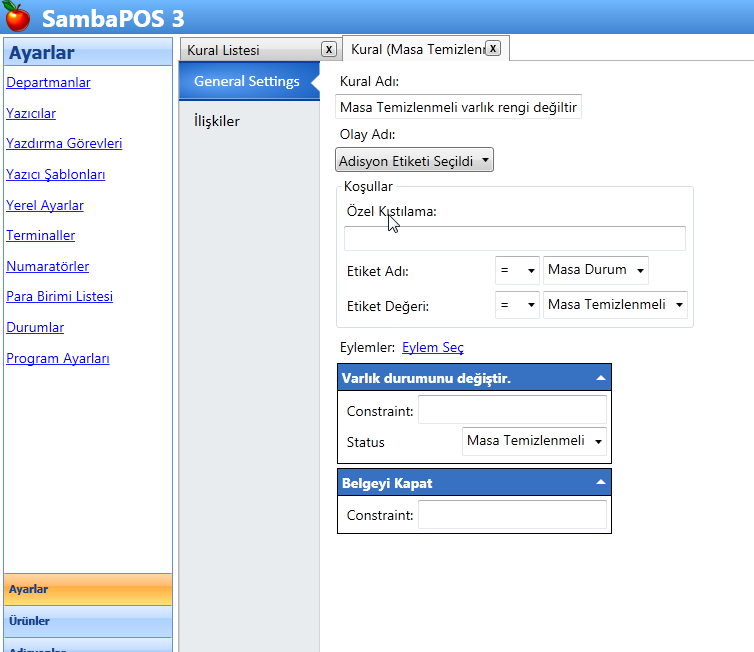Open the Olay Adı event dropdown
Image resolution: width=754 pixels, height=652 pixels.
[x=414, y=160]
